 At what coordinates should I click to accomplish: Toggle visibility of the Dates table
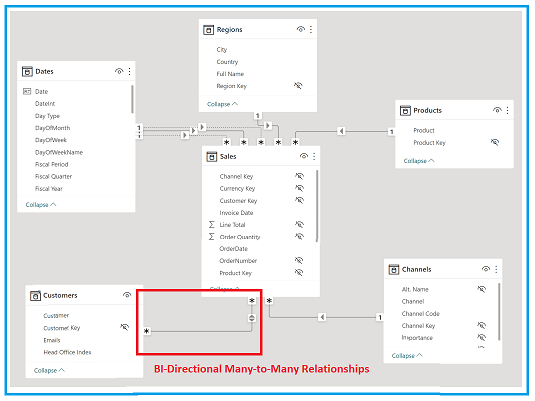pyautogui.click(x=119, y=71)
